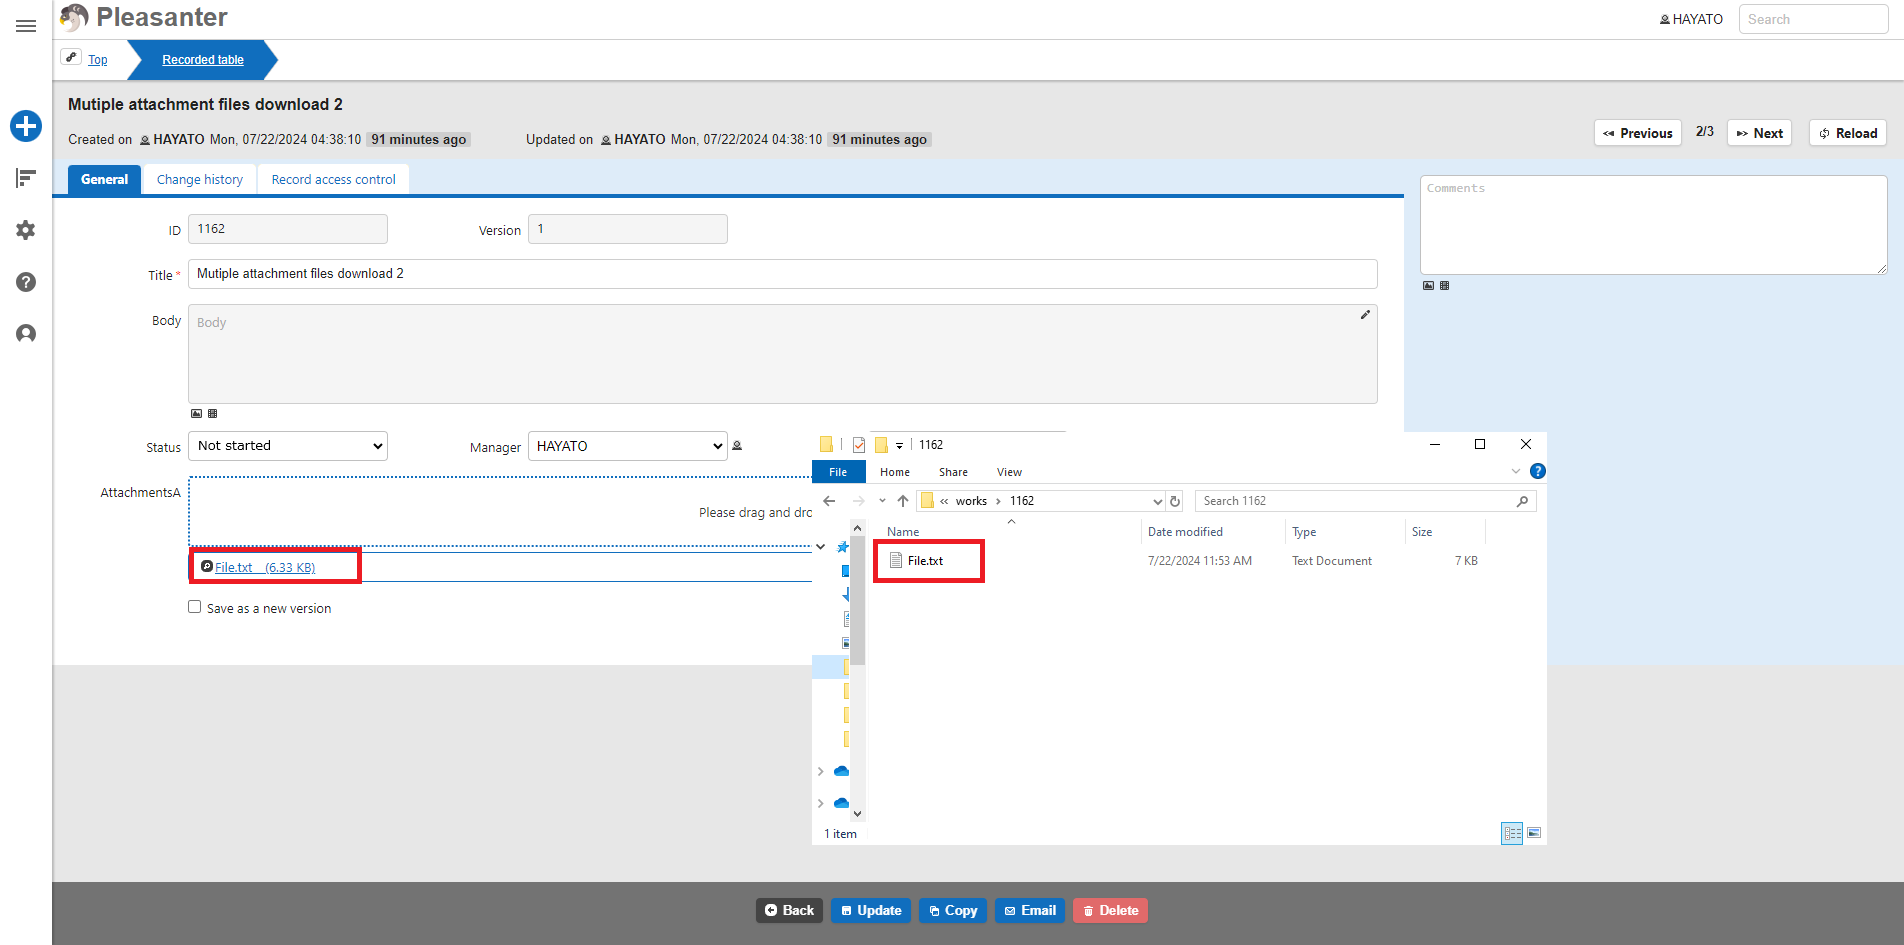Click the blue plus create icon
This screenshot has height=945, width=1904.
tap(26, 126)
